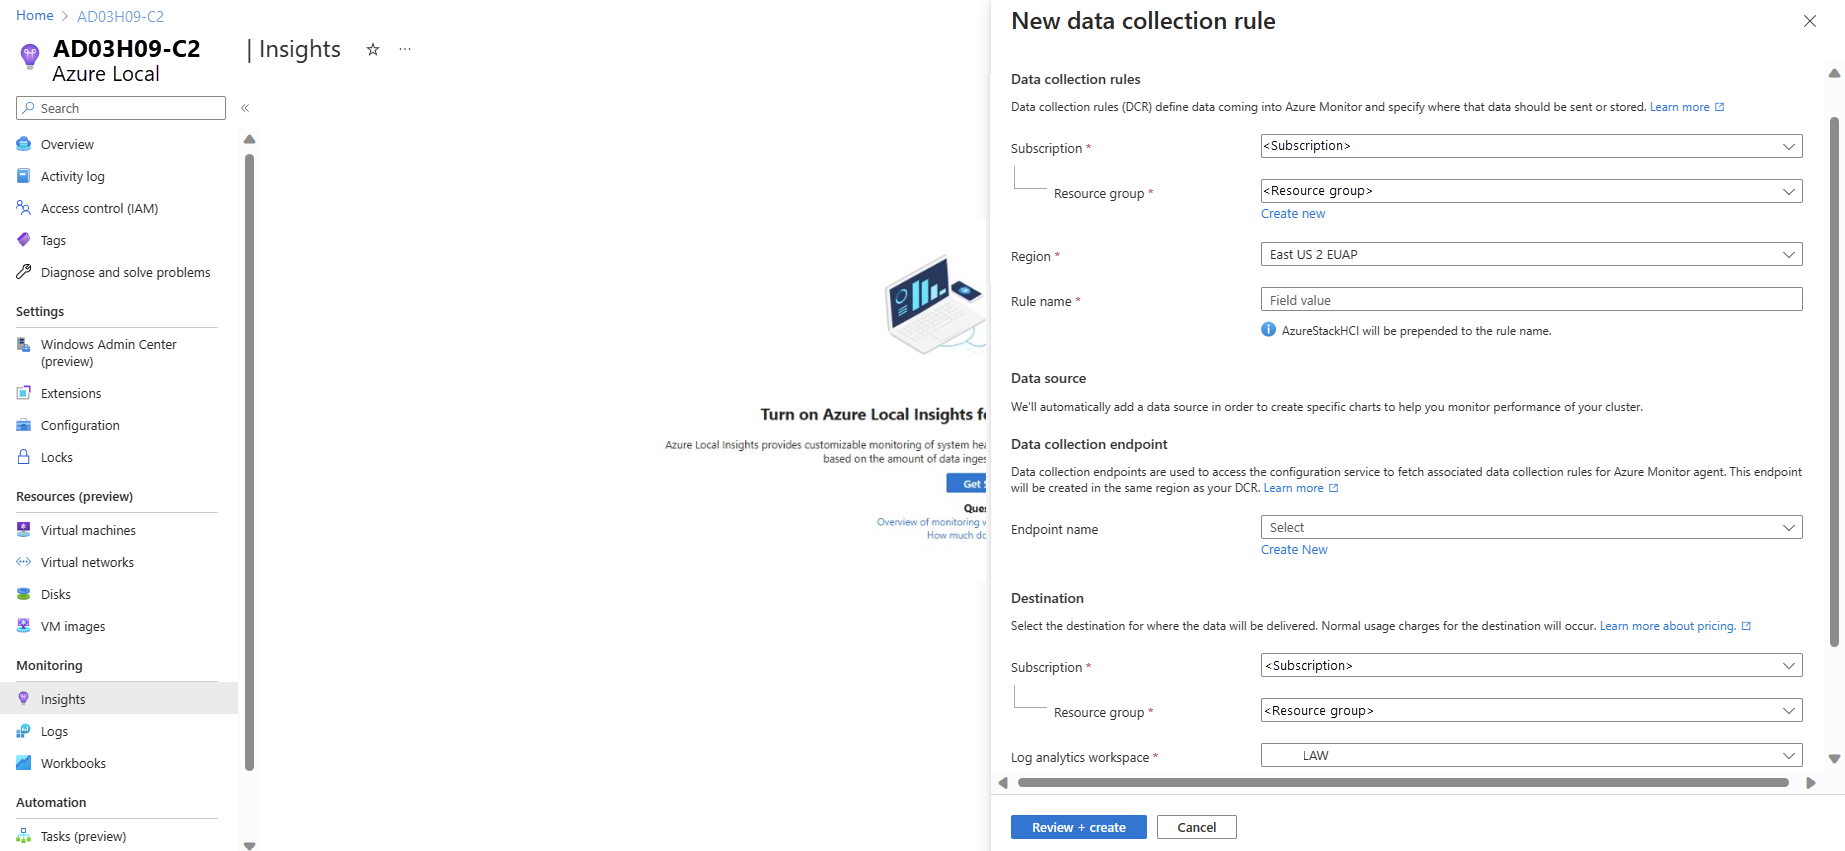Click the Configuration icon

tap(24, 425)
